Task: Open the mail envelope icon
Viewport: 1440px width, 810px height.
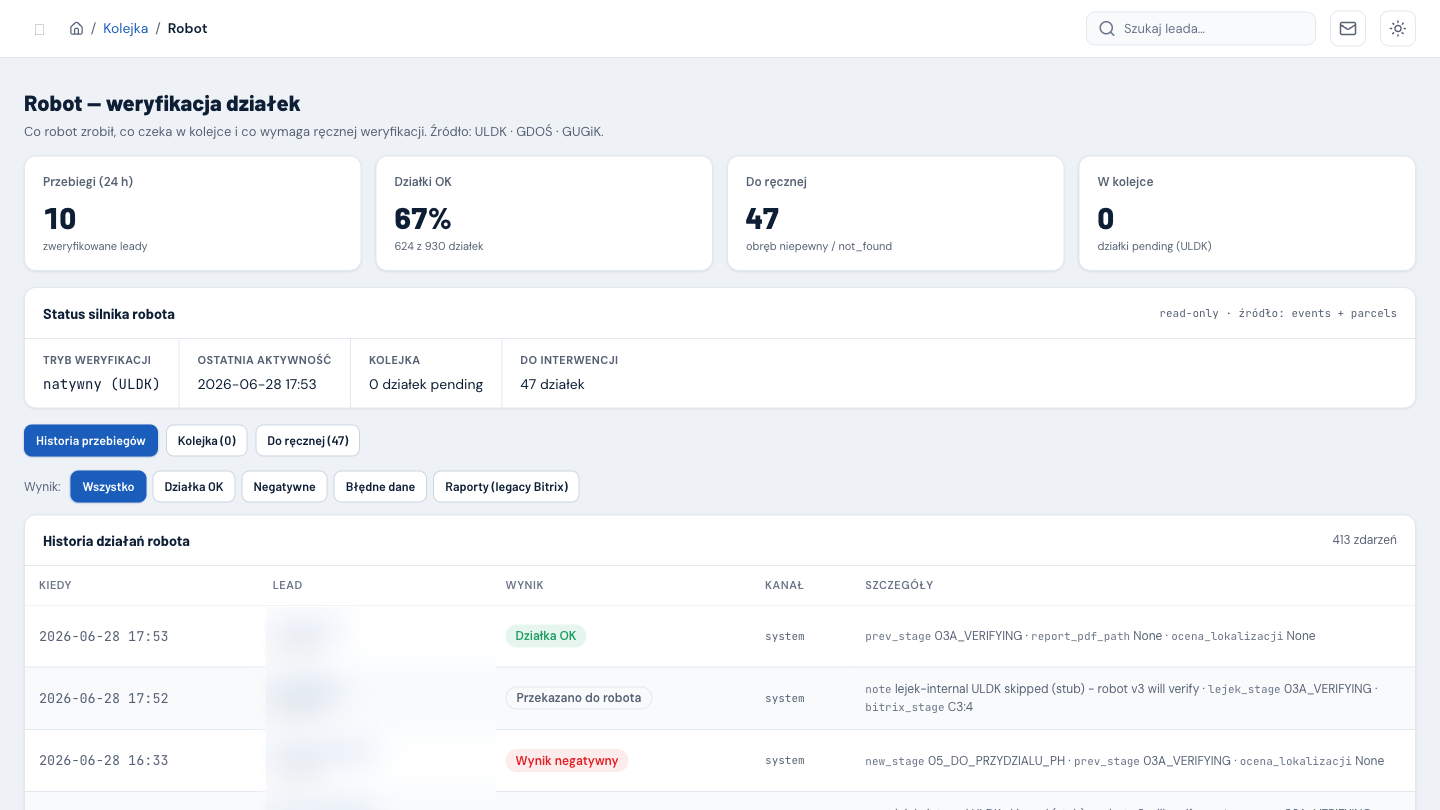Action: 1348,28
